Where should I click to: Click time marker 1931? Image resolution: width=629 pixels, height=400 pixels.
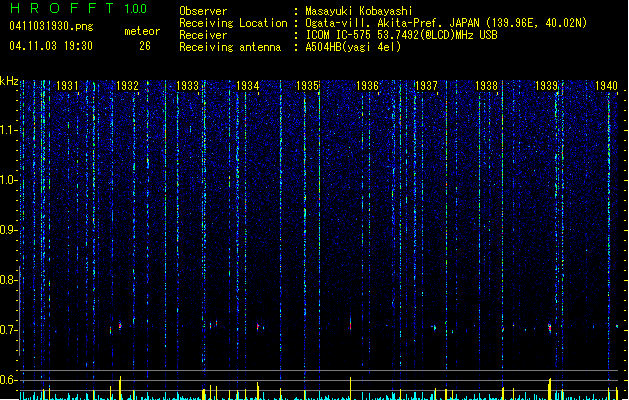pyautogui.click(x=67, y=86)
